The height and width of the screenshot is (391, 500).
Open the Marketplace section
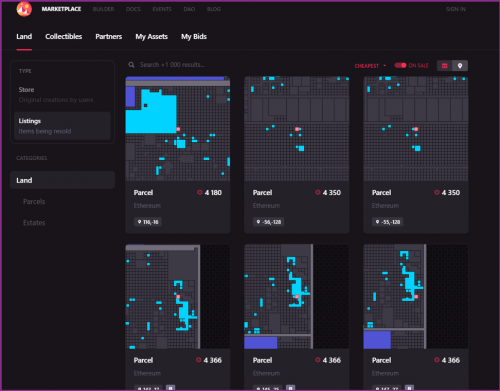[61, 9]
